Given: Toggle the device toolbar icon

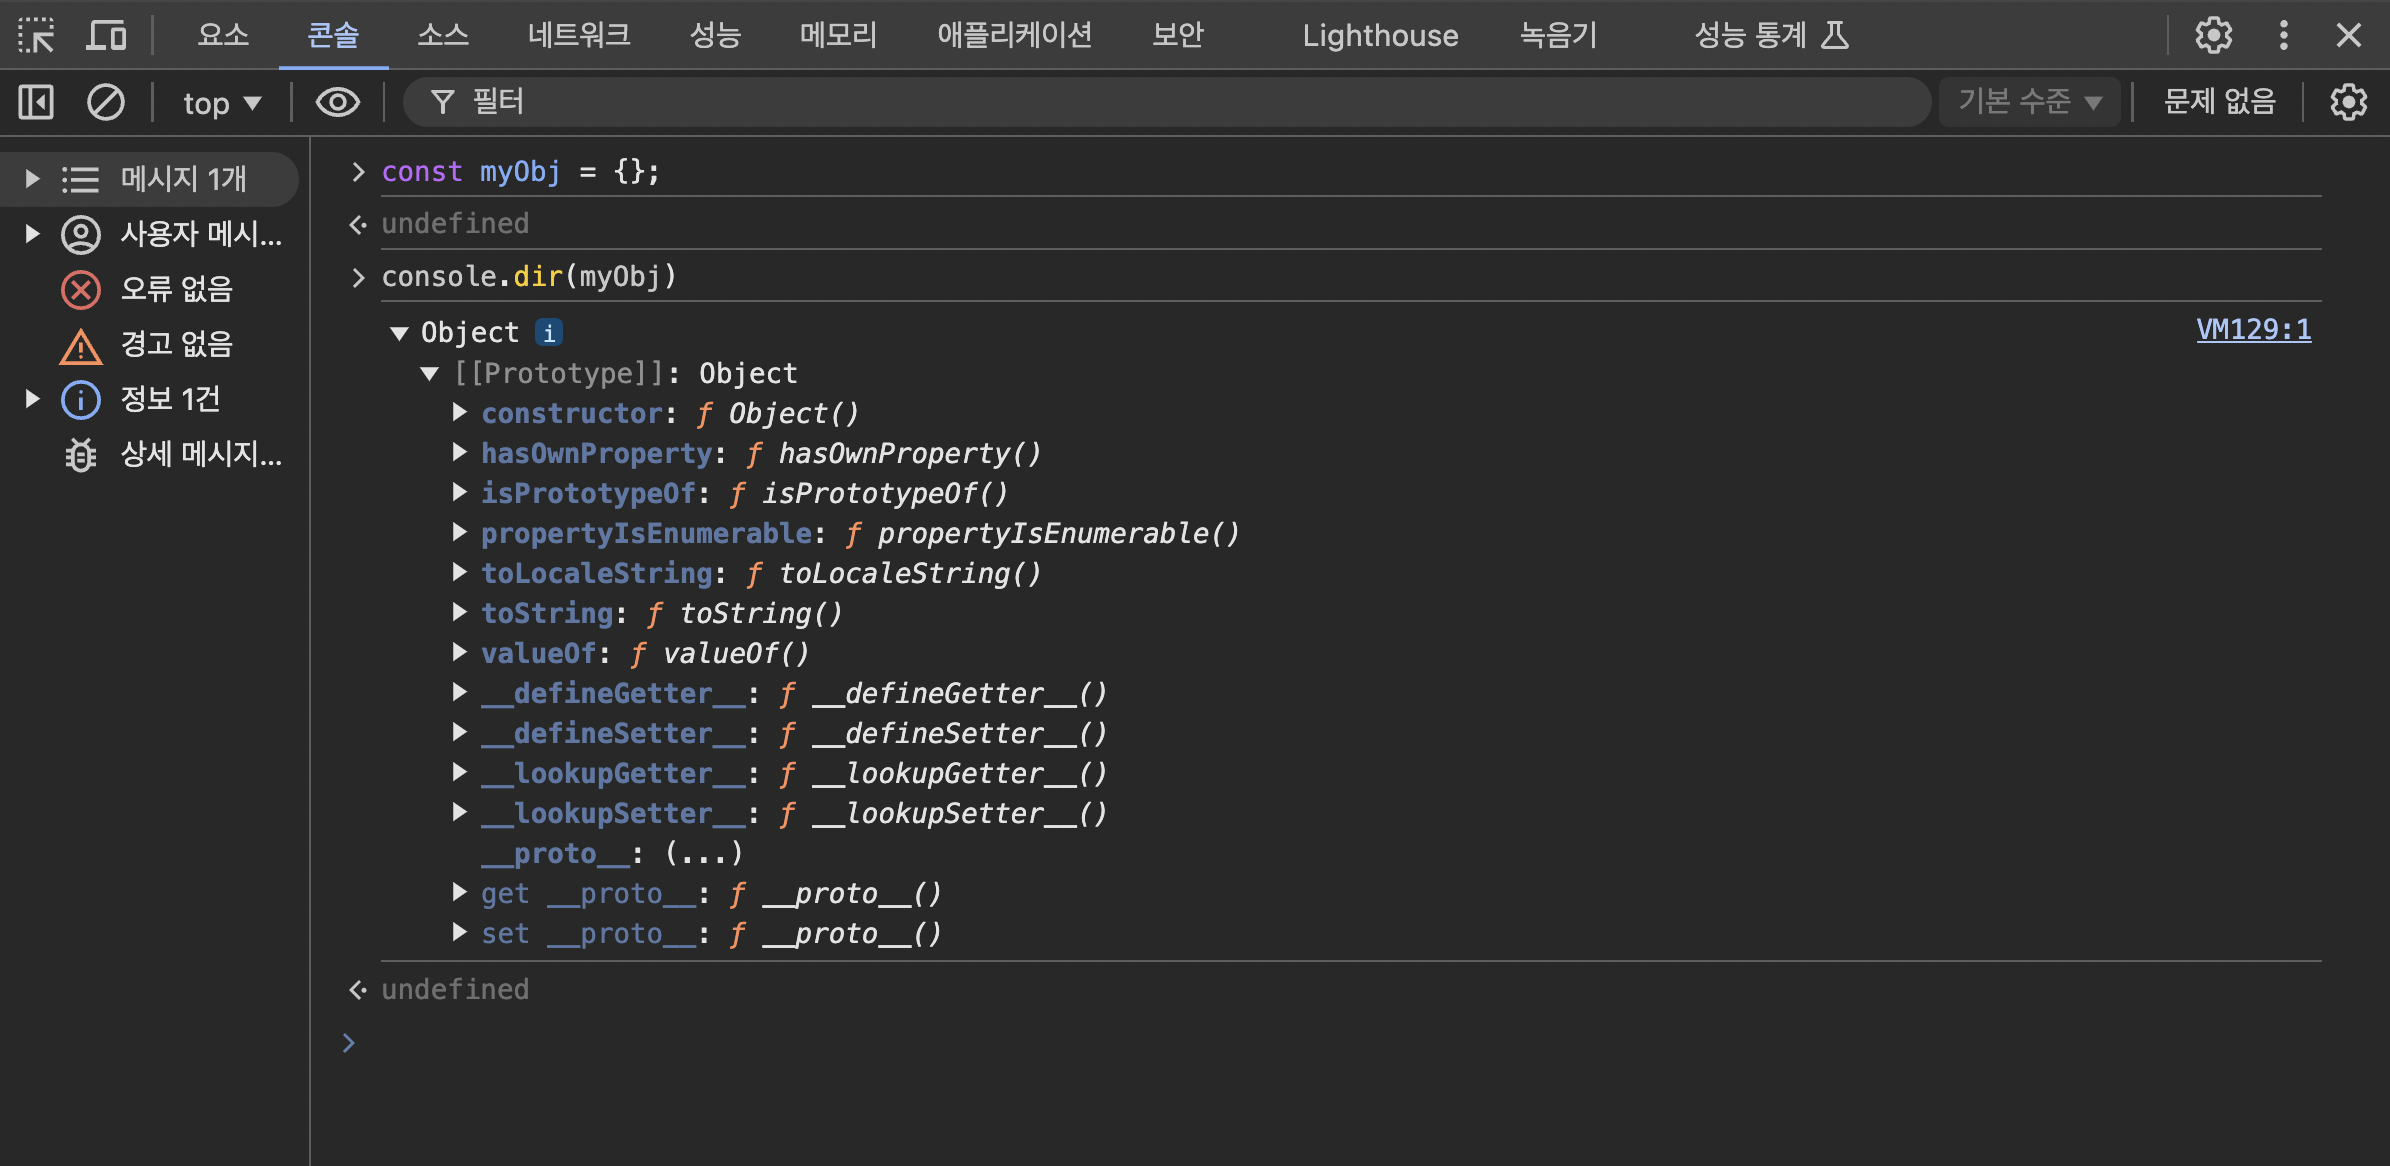Looking at the screenshot, I should click(106, 36).
